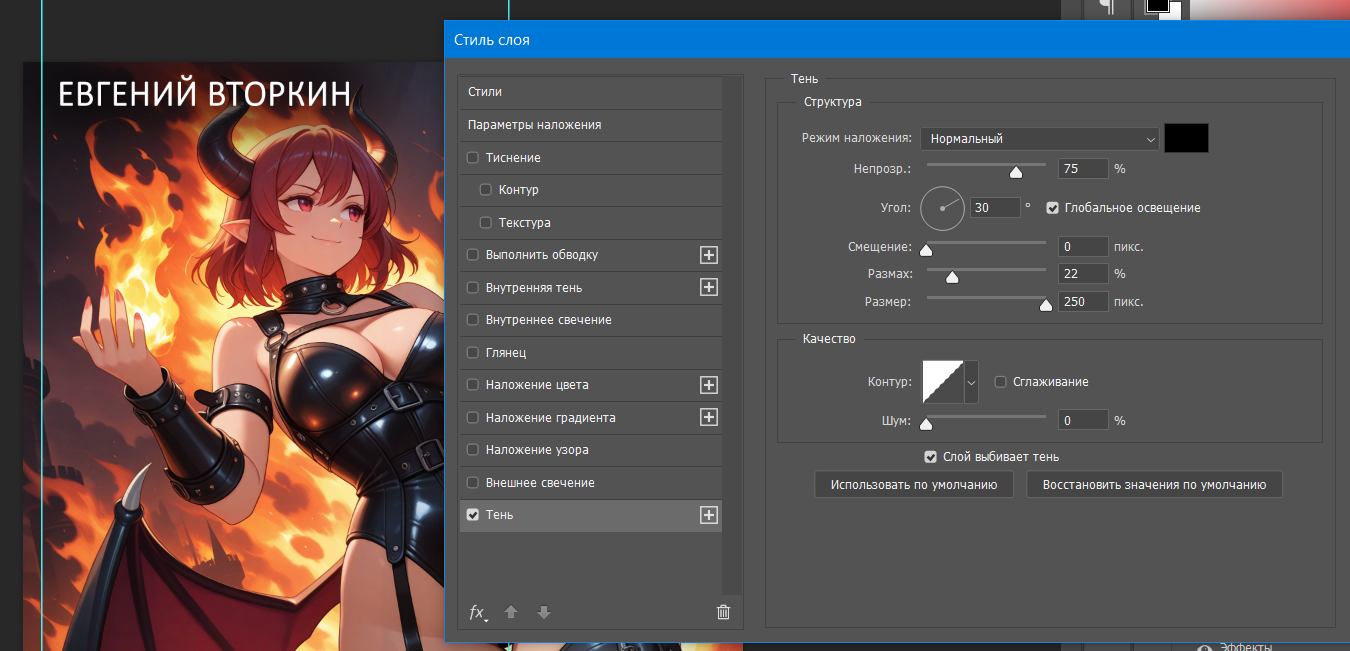1350x651 pixels.
Task: Expand the Контур preset picker arrow
Action: point(970,382)
